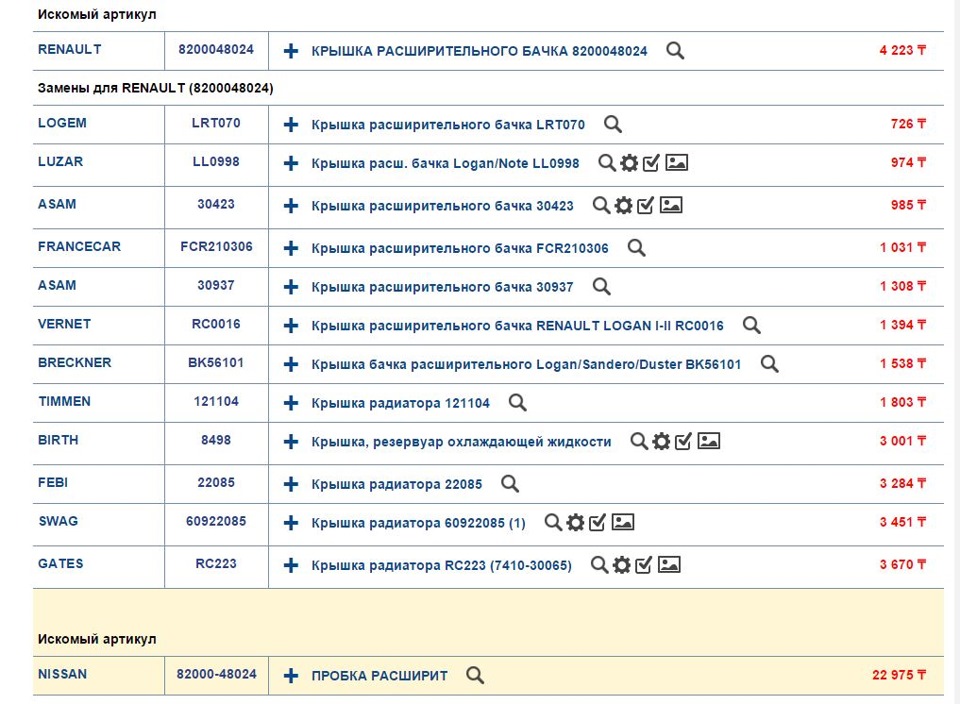Expand LUZAR LL0998 row plus sign
The image size is (960, 704).
click(x=291, y=163)
